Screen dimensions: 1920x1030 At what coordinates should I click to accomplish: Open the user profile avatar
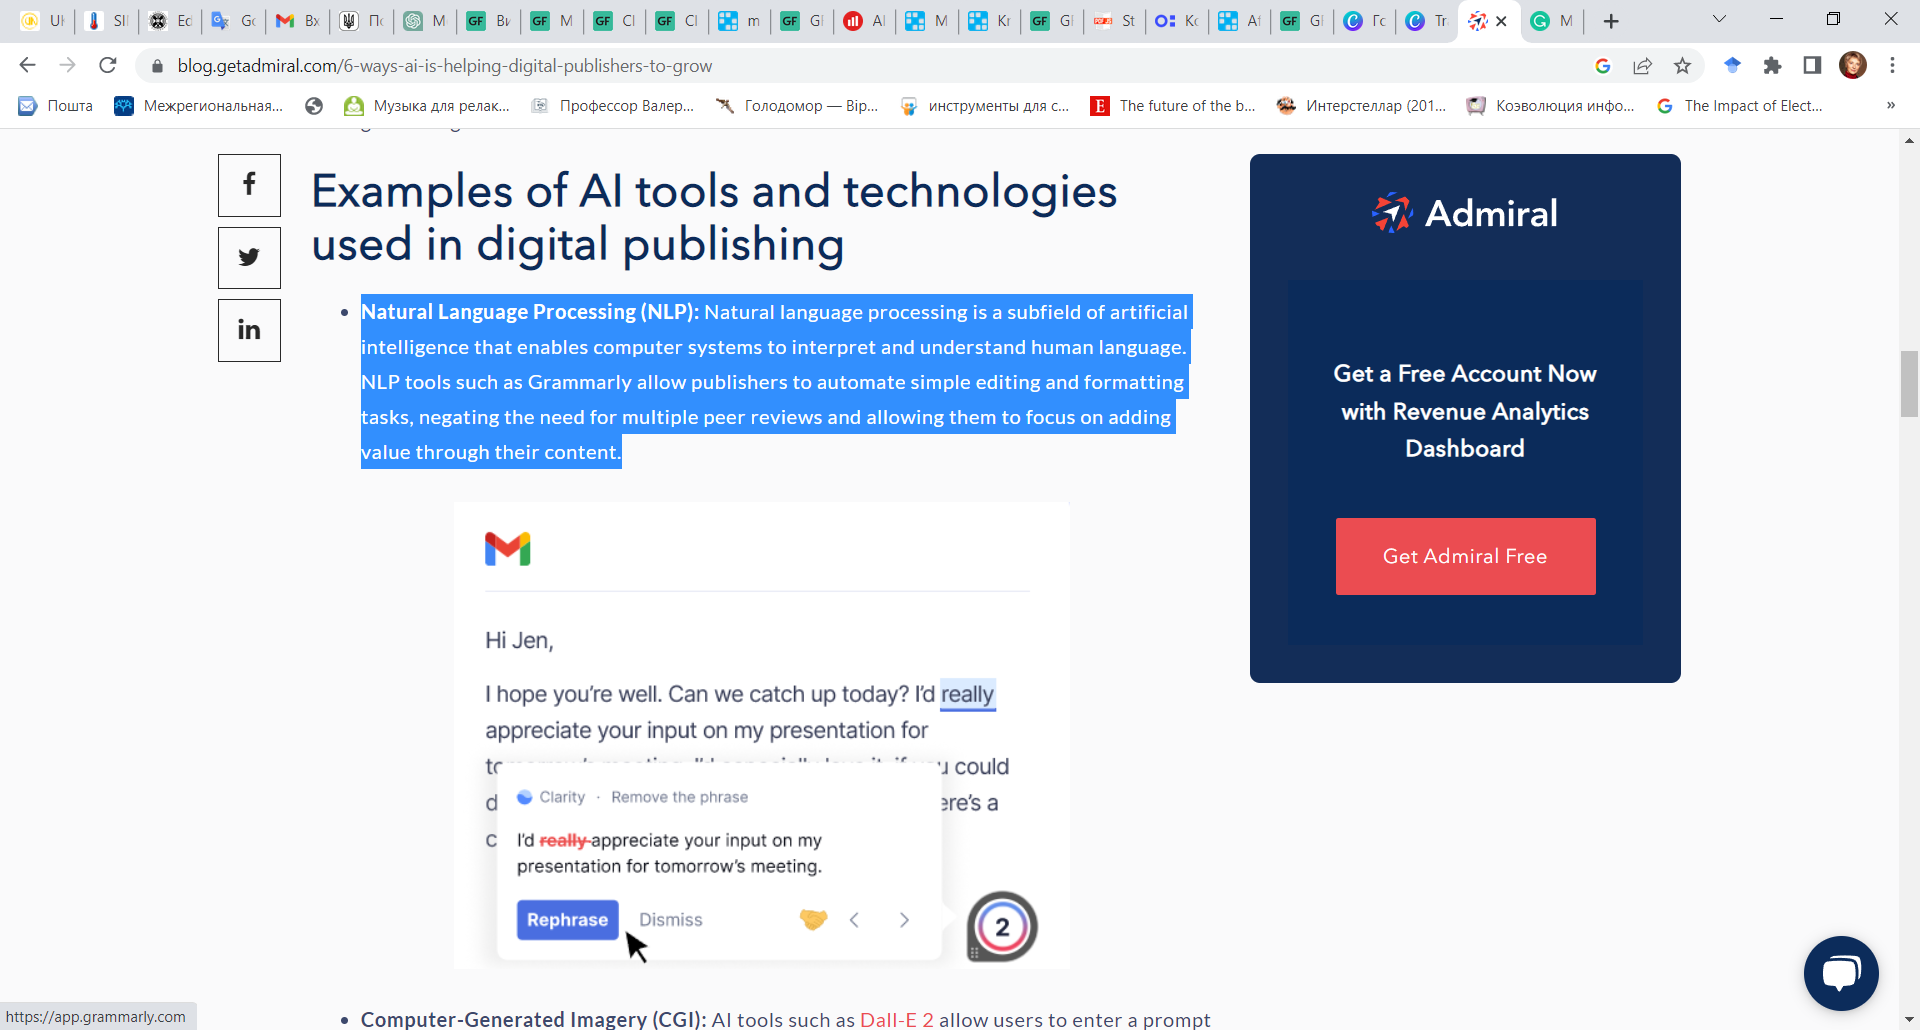tap(1853, 66)
